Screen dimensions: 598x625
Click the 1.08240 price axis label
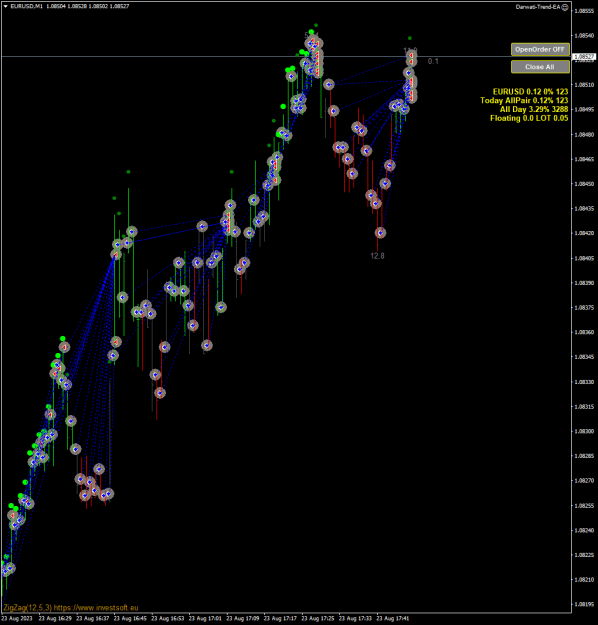pyautogui.click(x=584, y=531)
